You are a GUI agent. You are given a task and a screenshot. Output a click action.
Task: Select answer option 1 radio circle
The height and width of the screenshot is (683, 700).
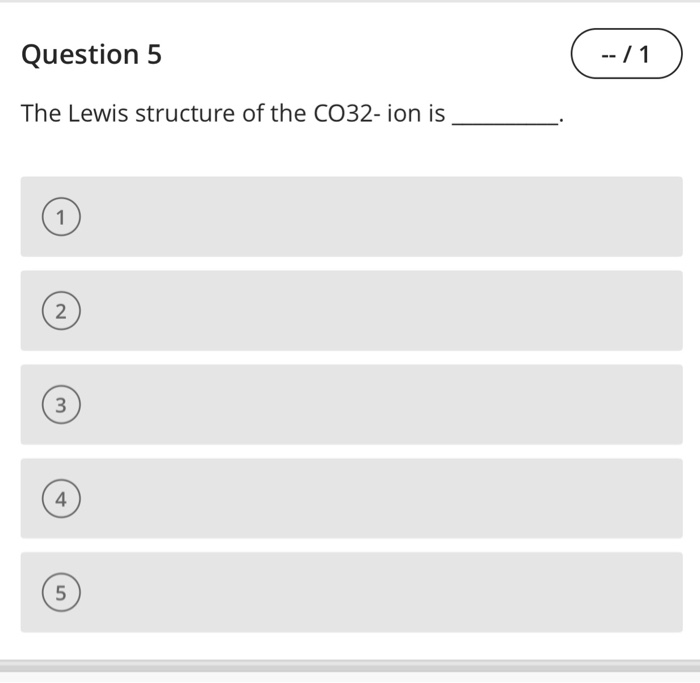(x=62, y=217)
